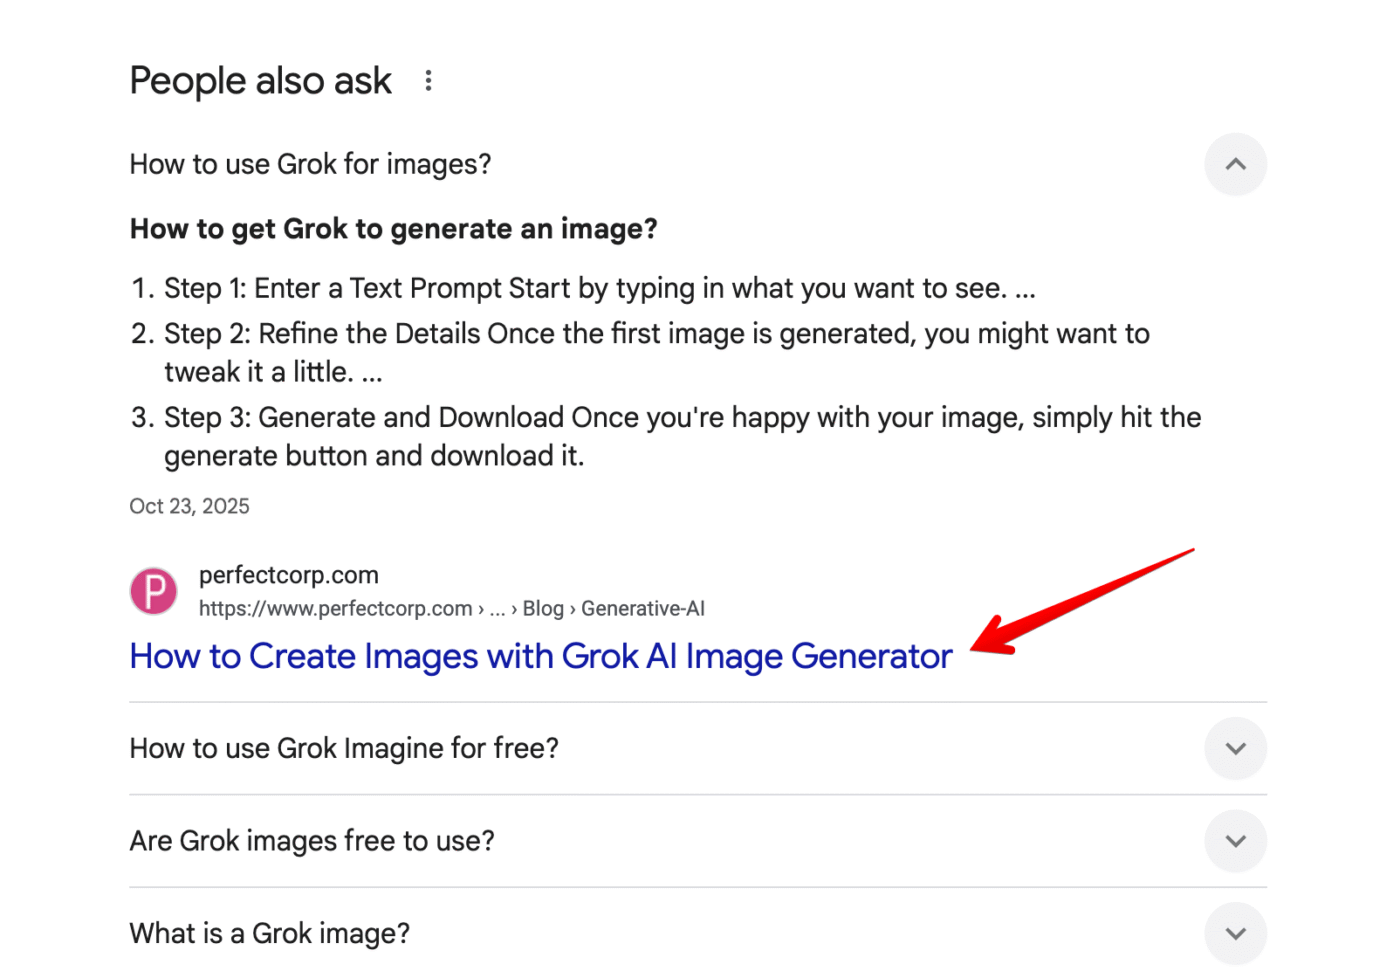Expand the "How to use Grok Imagine for free?" chevron

[x=1235, y=748]
